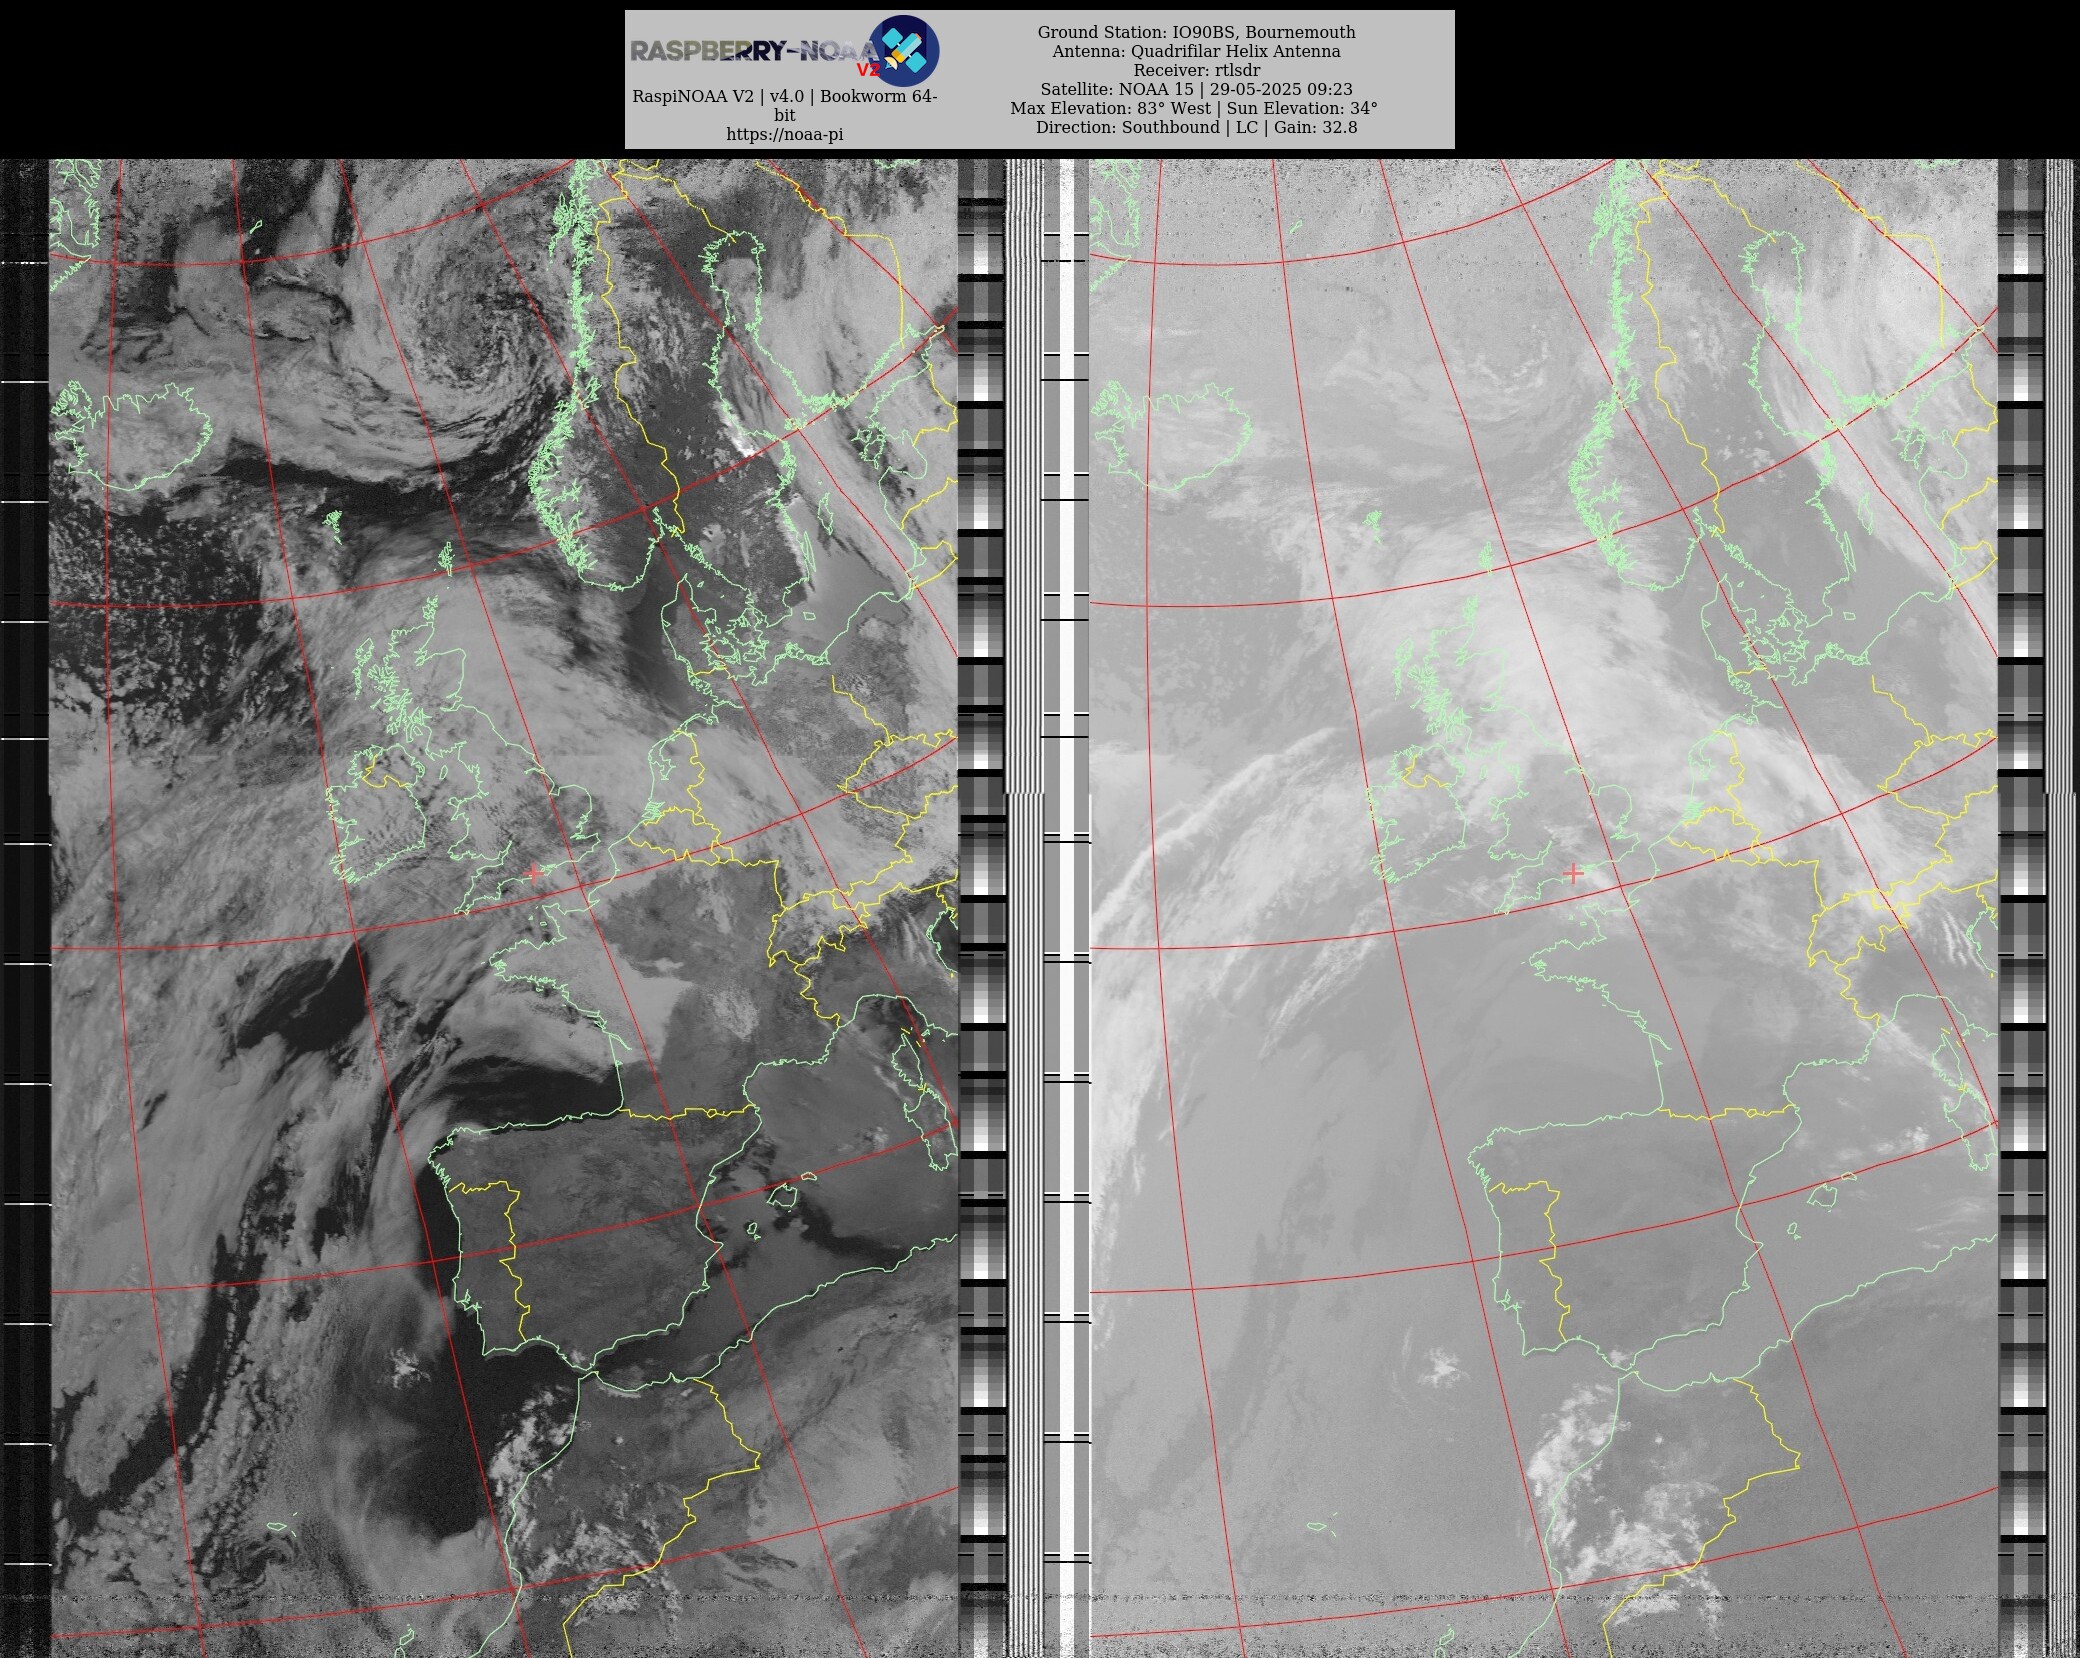Click the 'Direction: Southbound | LC | Gain: 32.8' line
The image size is (2080, 1658).
tap(1196, 127)
